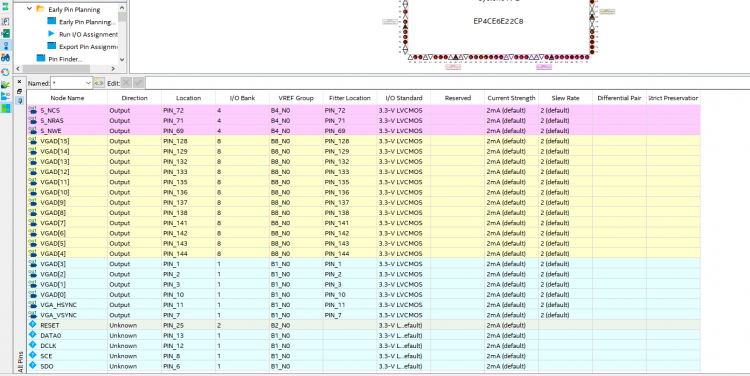
Task: Select the VGAD[10] node name cell
Action: 67,192
